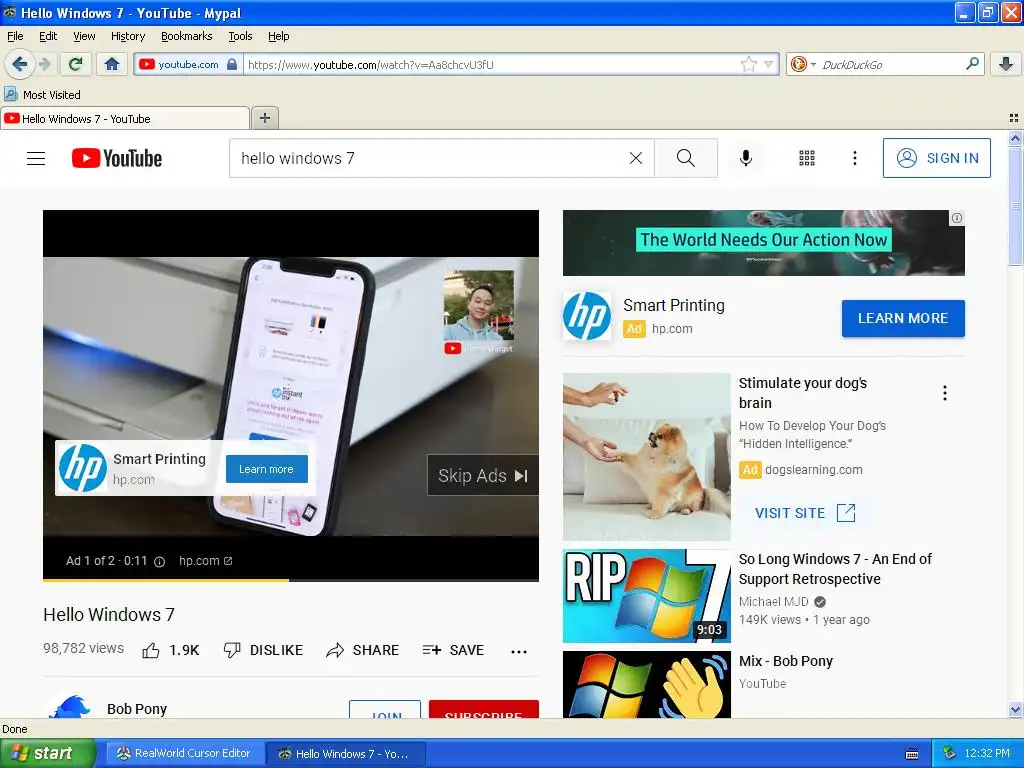Image resolution: width=1024 pixels, height=768 pixels.
Task: Open So Long Windows 7 video thumbnail
Action: coord(647,596)
